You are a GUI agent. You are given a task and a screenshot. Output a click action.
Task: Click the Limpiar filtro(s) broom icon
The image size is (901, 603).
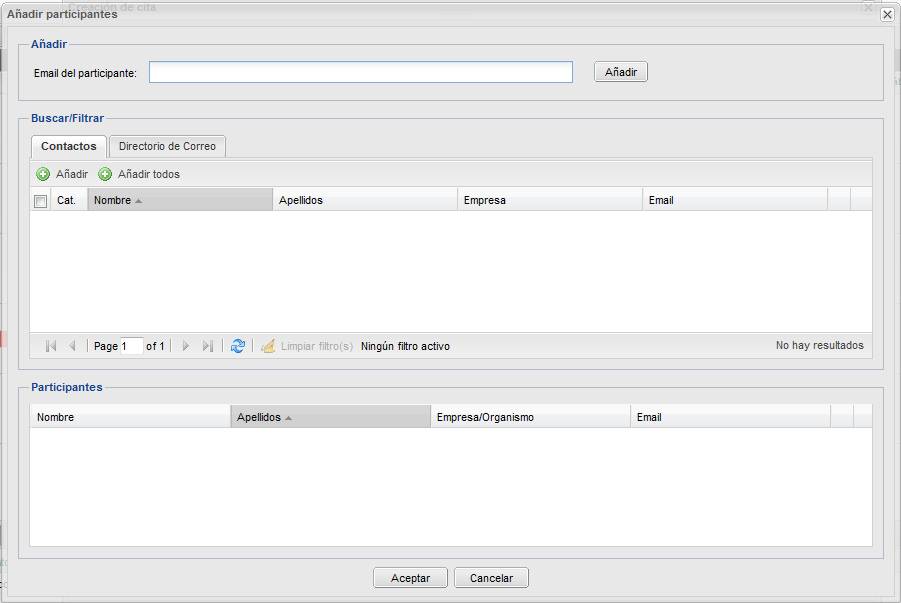coord(268,346)
